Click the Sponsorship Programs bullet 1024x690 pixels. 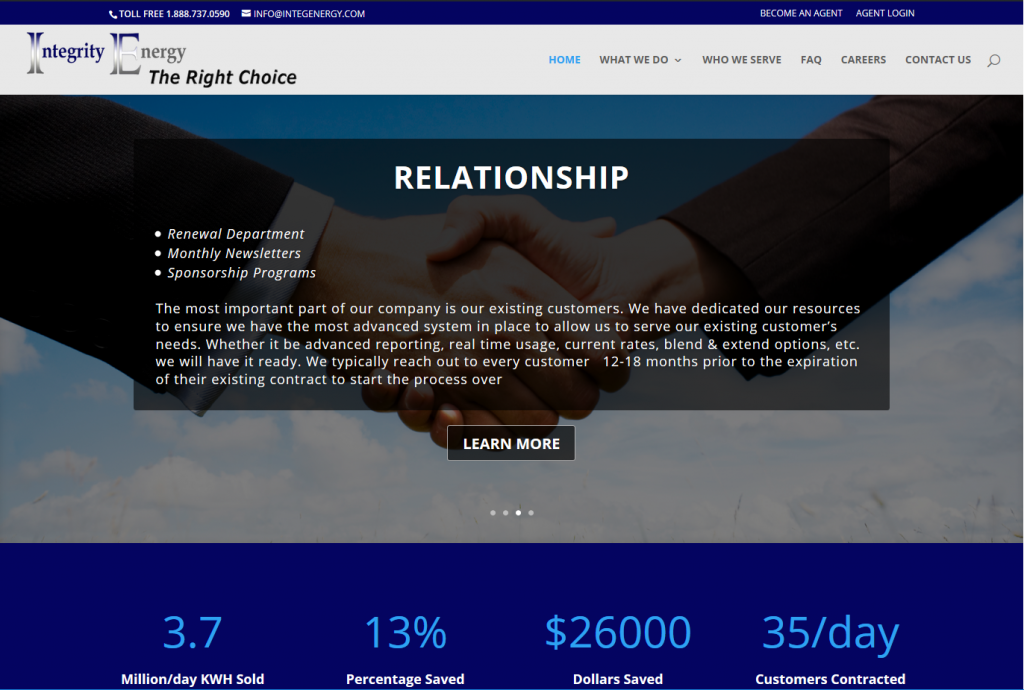tap(241, 273)
